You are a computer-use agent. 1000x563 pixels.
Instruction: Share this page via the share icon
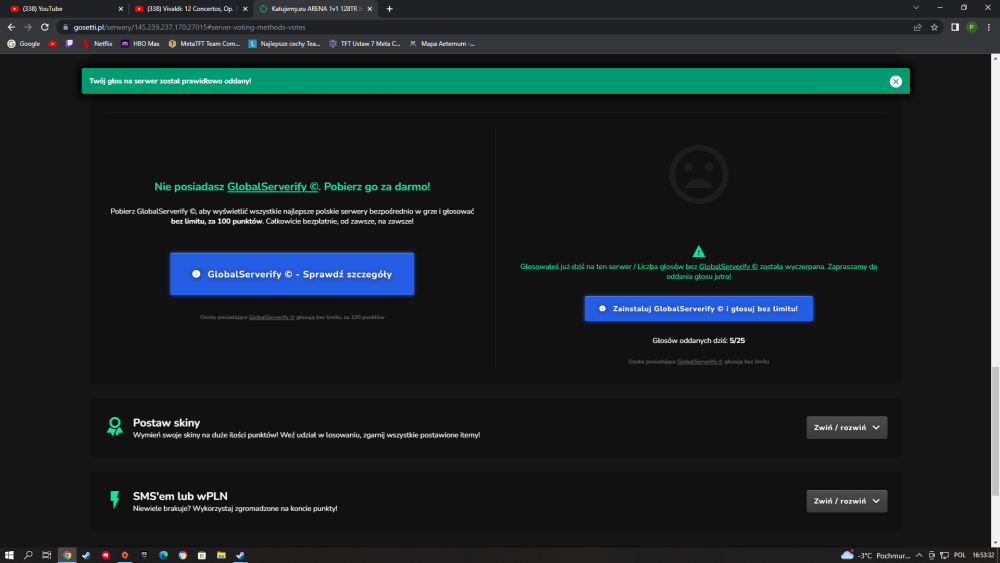tap(917, 27)
